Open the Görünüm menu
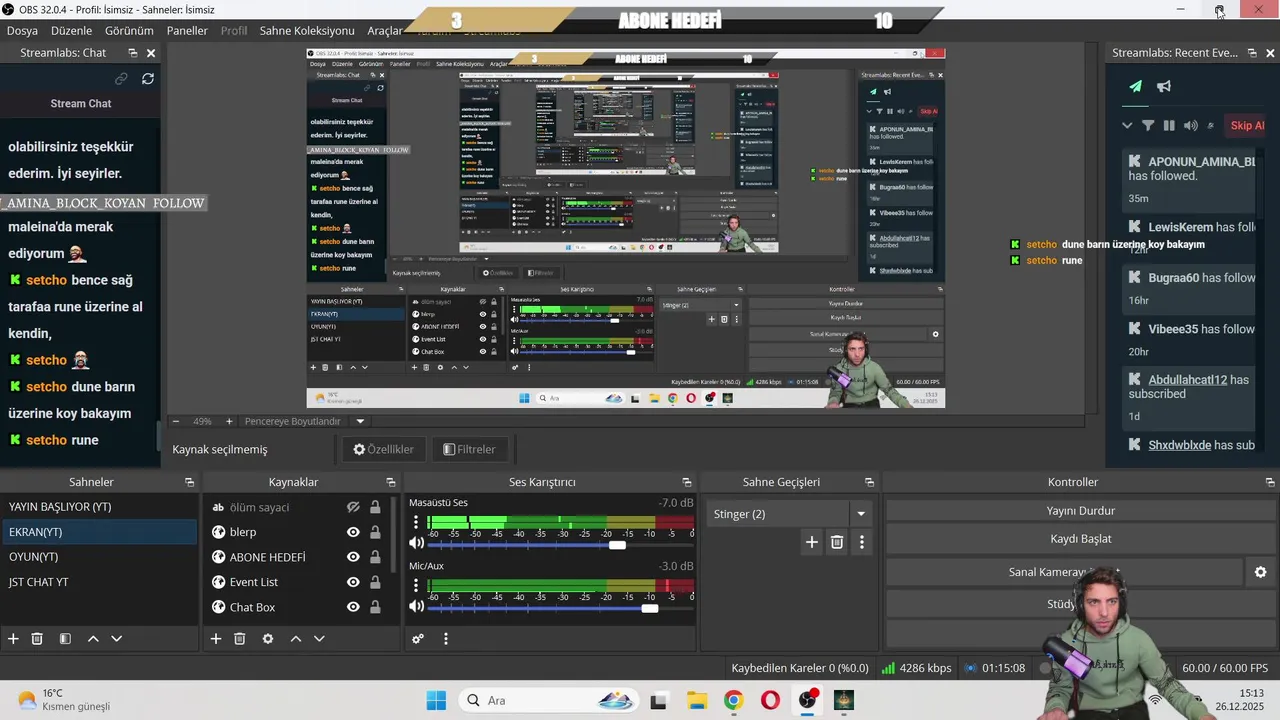 [129, 31]
